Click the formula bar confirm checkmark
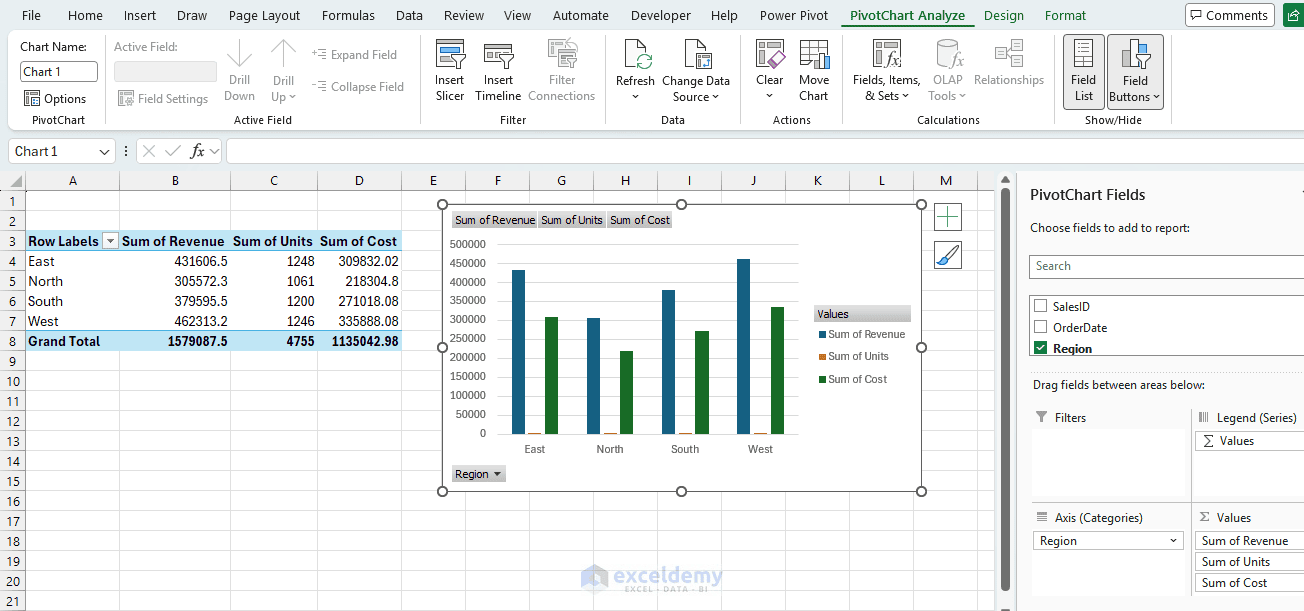 point(174,151)
